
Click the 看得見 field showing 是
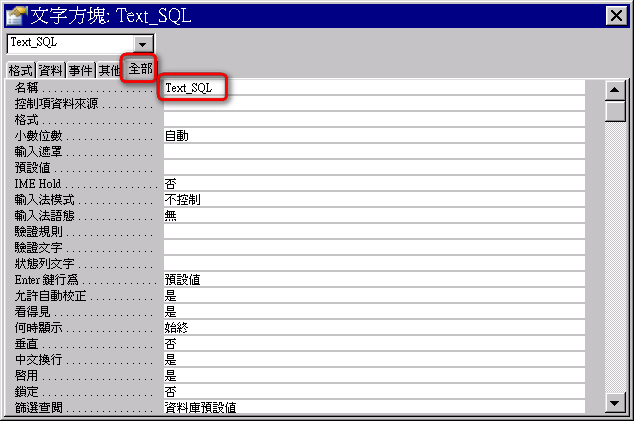pyautogui.click(x=374, y=311)
